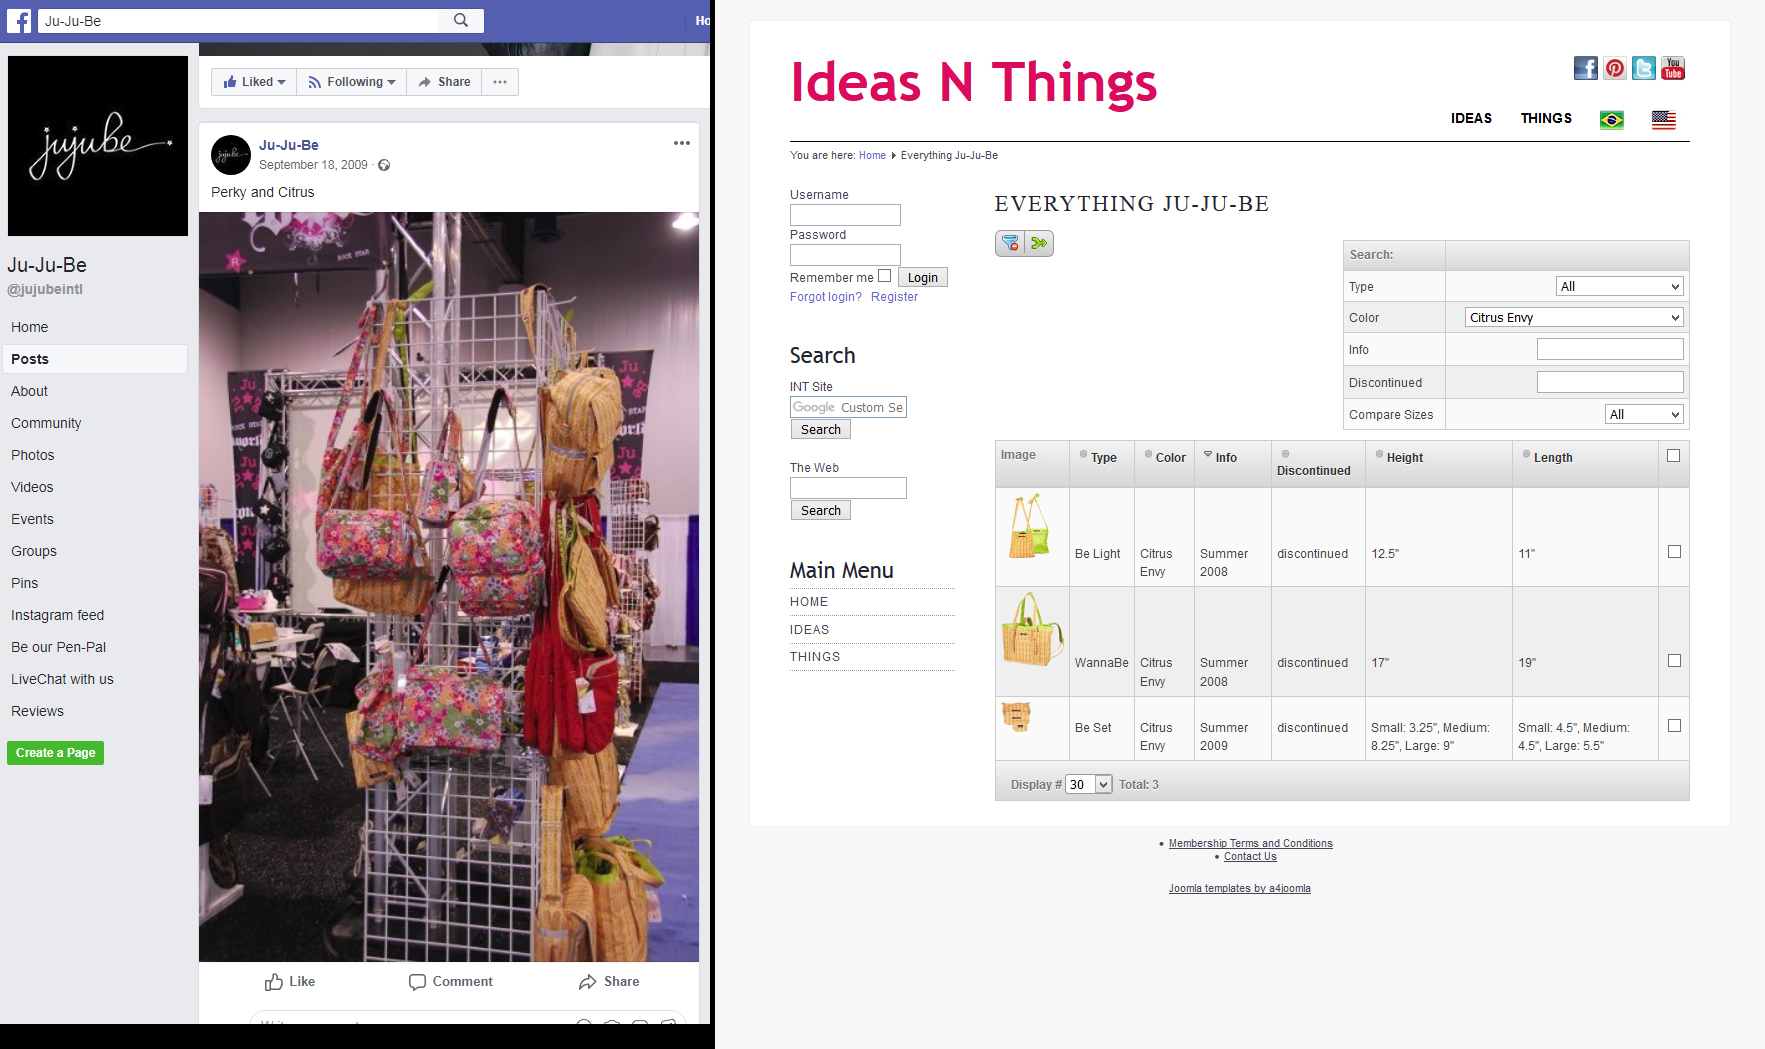
Task: Click the magnifier search icon in Facebook search bar
Action: coord(461,20)
